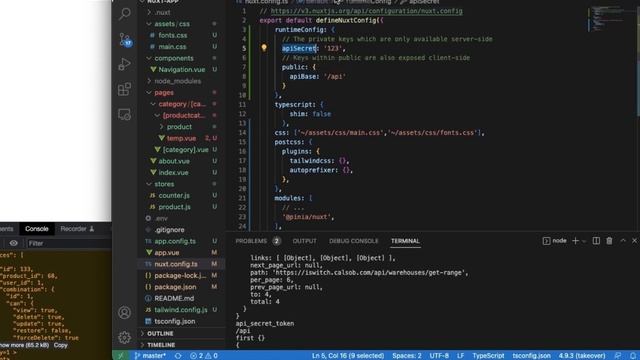Add a new terminal with plus icon
The width and height of the screenshot is (640, 360).
click(576, 241)
